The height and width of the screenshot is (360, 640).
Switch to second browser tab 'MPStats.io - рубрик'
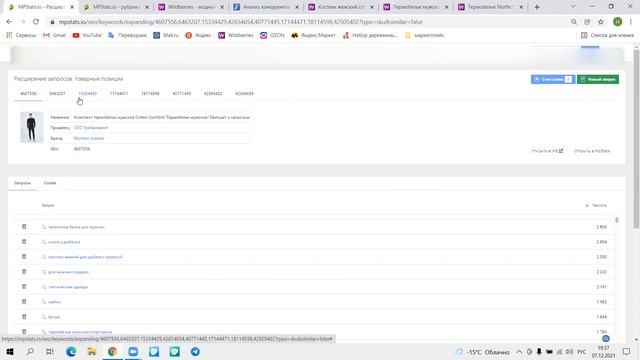click(x=116, y=7)
